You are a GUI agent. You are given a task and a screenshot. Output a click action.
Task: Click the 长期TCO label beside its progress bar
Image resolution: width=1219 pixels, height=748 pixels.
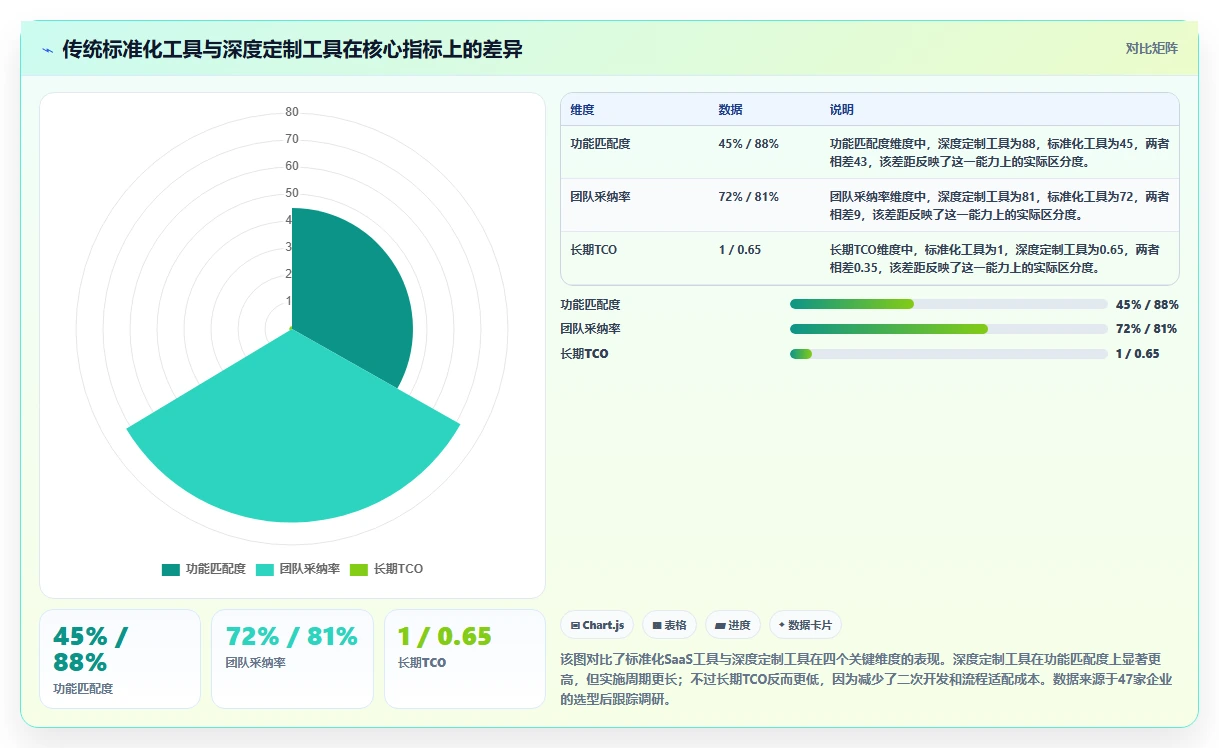(584, 353)
